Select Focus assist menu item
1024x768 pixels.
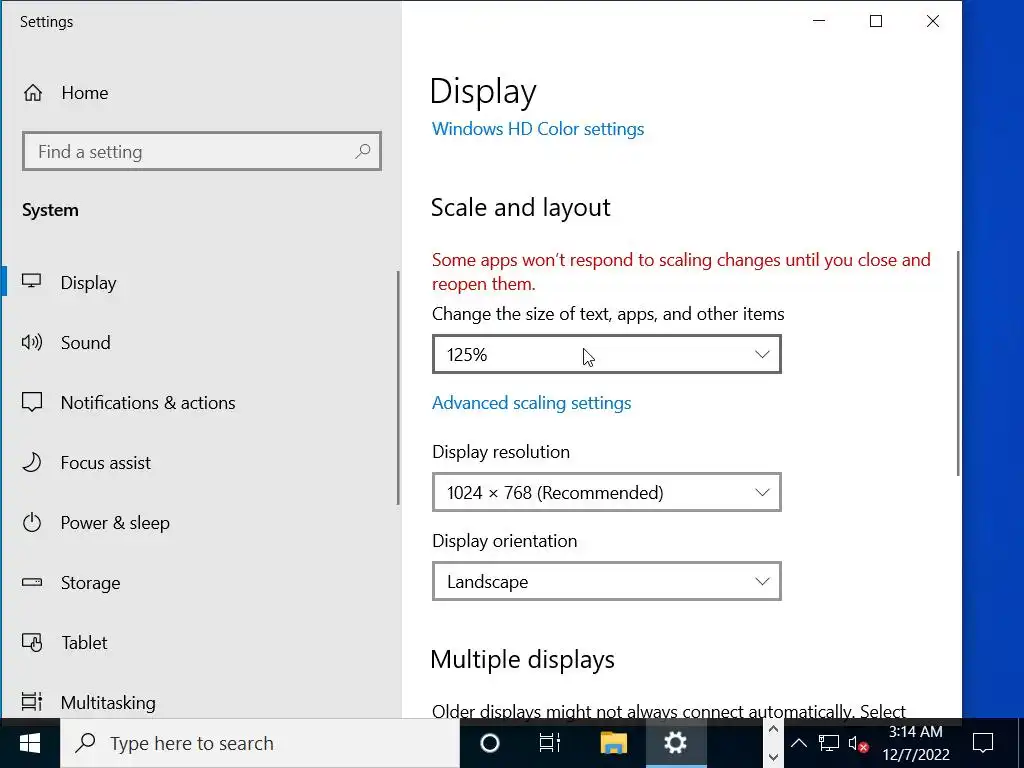(x=199, y=462)
